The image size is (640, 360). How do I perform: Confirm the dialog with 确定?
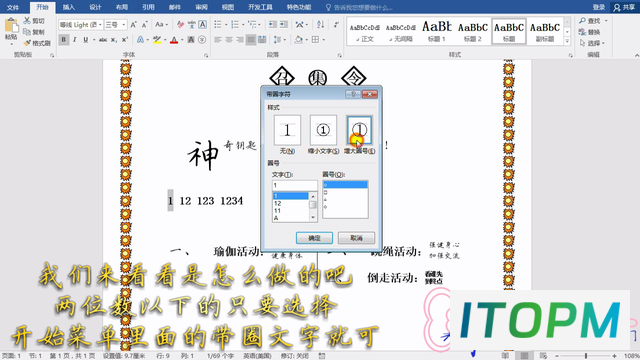[314, 238]
